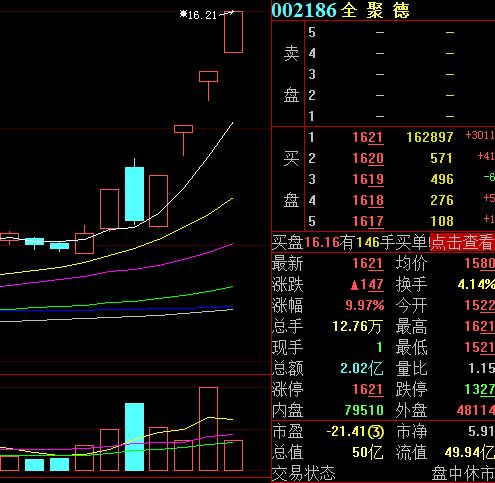Click the cyan volume bar

click(x=134, y=437)
